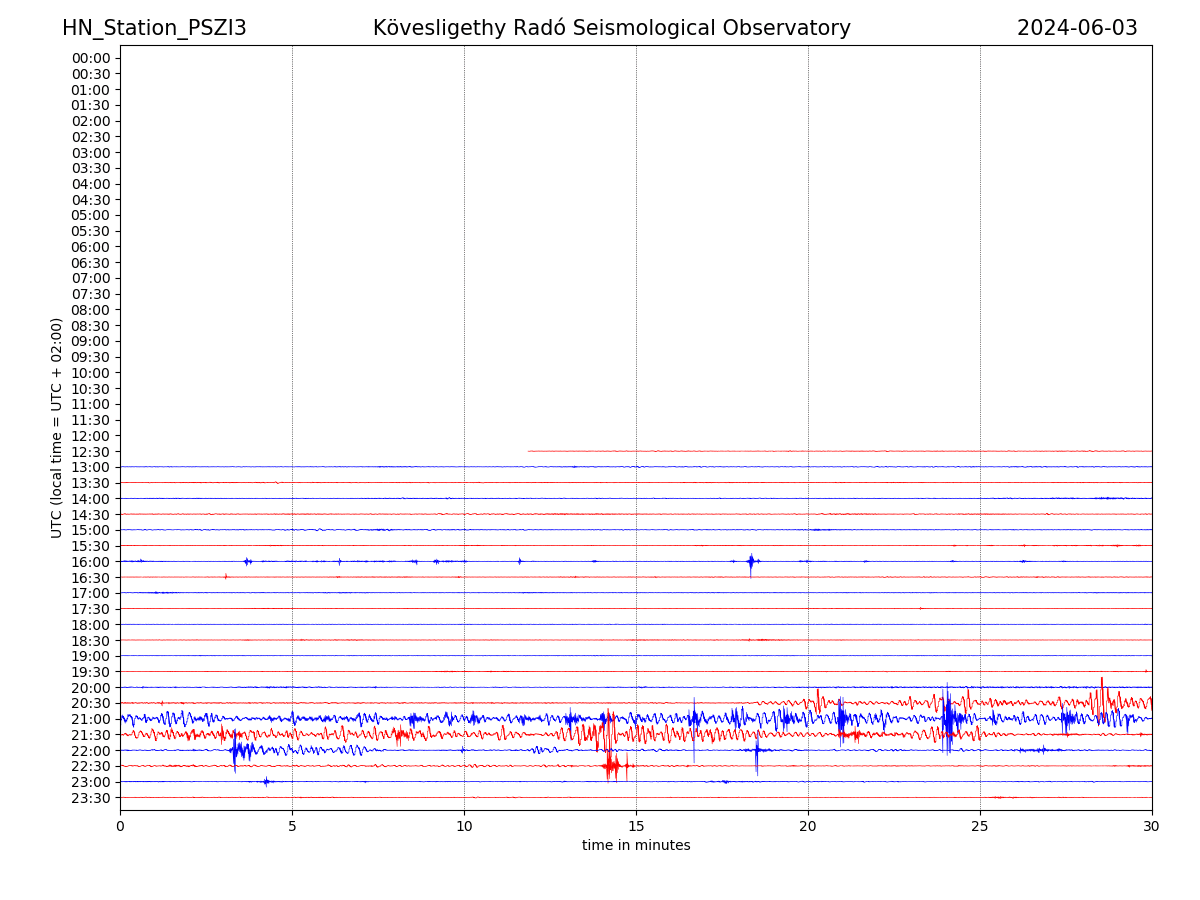The width and height of the screenshot is (1200, 900).
Task: Click the Kövesligethy Radó Seismological Observatory heading
Action: (x=611, y=28)
